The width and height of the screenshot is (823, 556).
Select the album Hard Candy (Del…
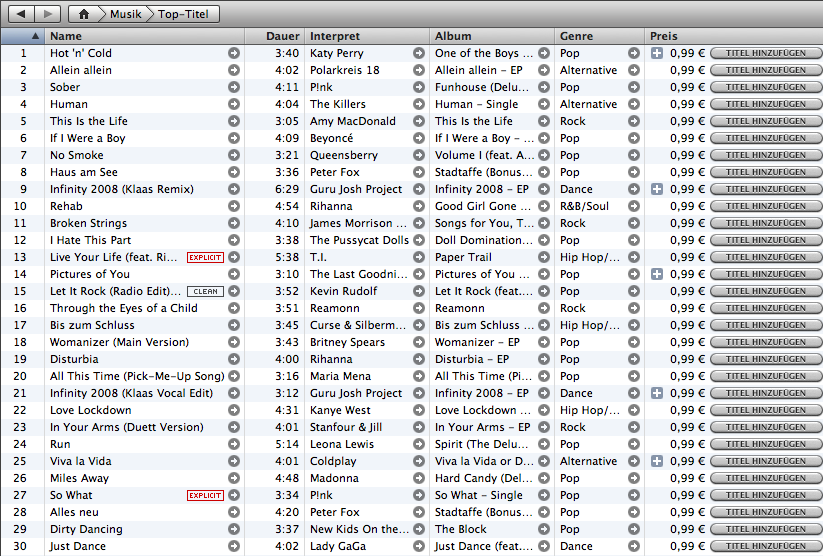pos(483,478)
